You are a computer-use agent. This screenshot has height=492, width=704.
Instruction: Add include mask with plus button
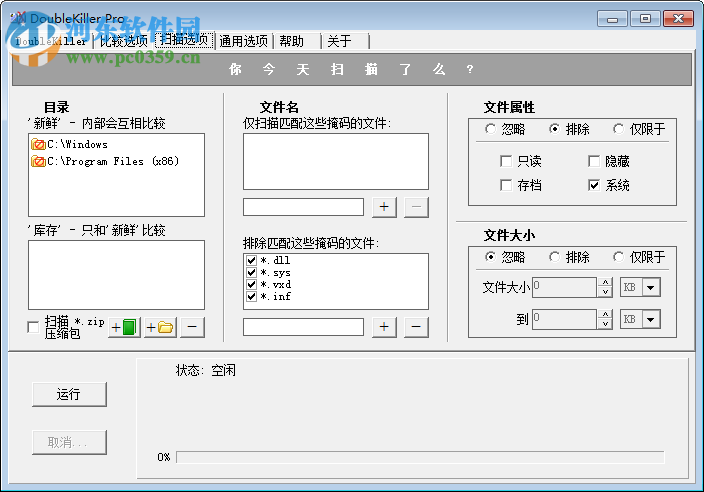point(384,207)
